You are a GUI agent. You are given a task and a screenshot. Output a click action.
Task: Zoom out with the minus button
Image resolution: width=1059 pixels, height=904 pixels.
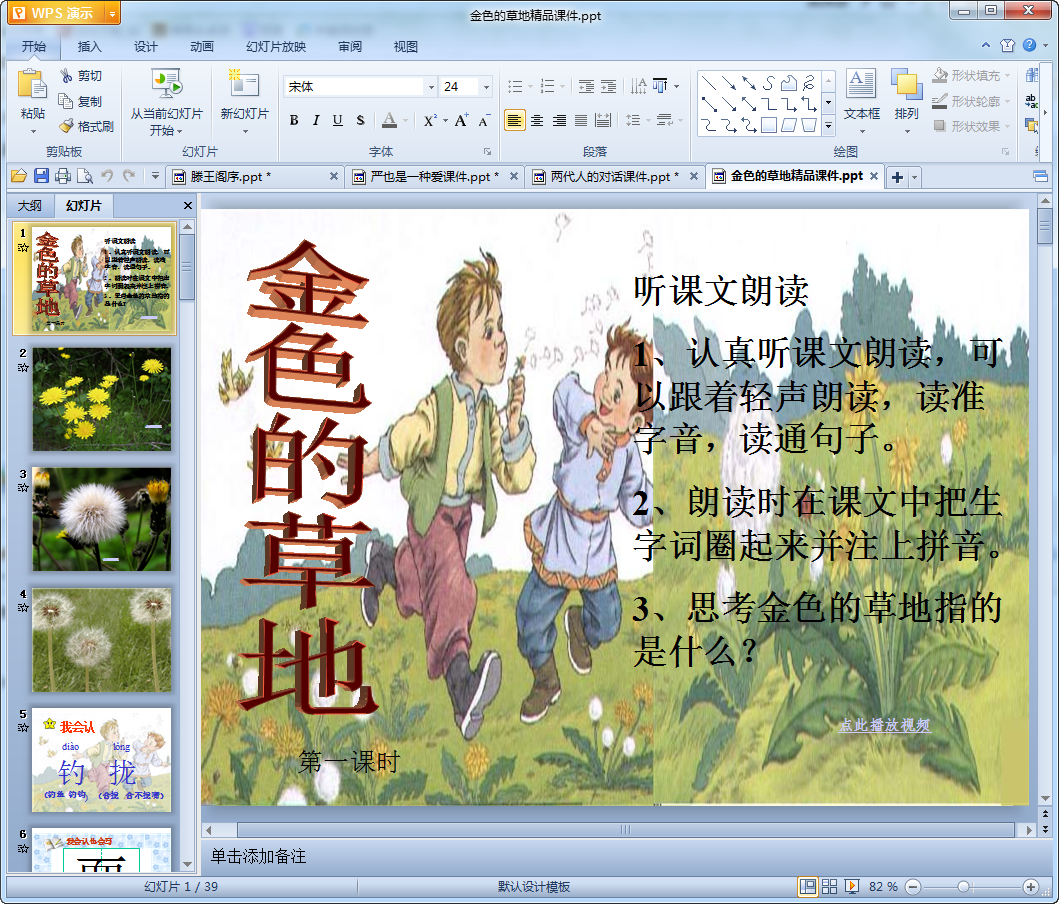(912, 886)
